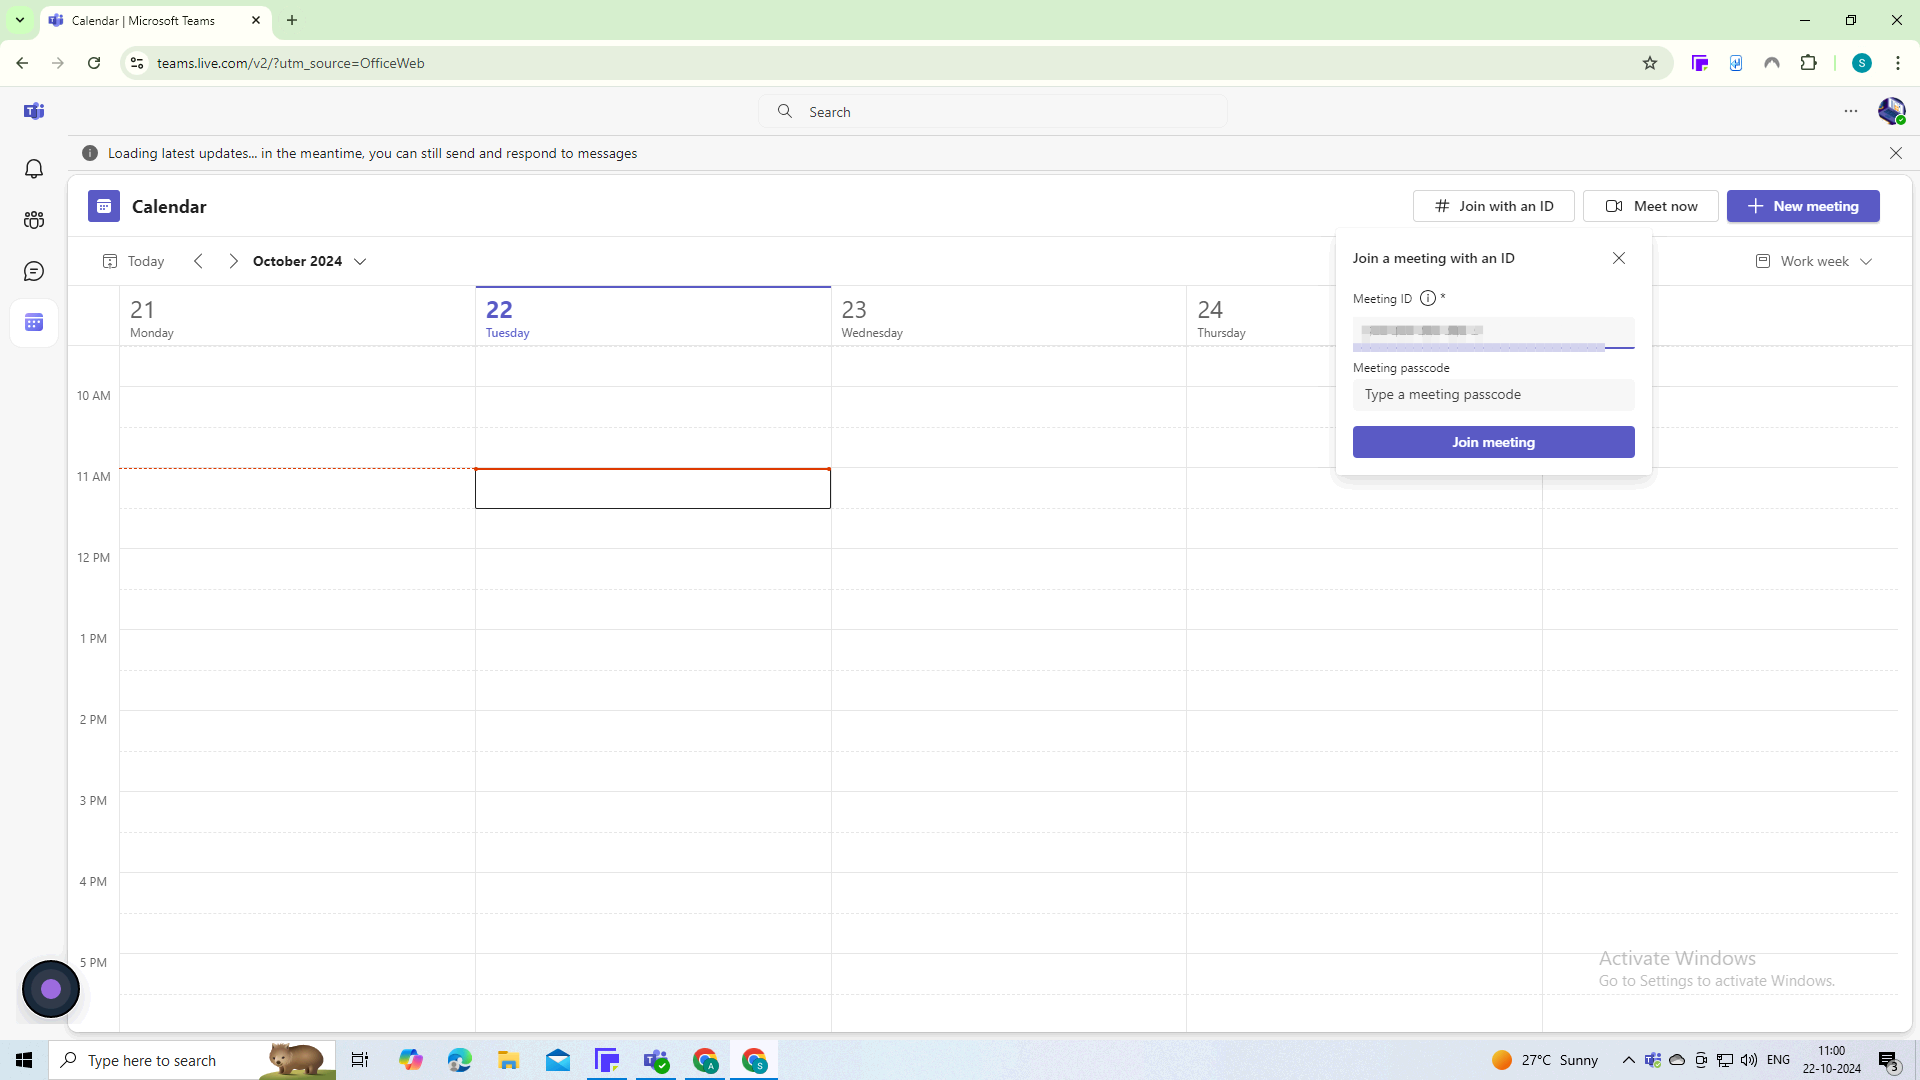Go back in browser history

[22, 63]
